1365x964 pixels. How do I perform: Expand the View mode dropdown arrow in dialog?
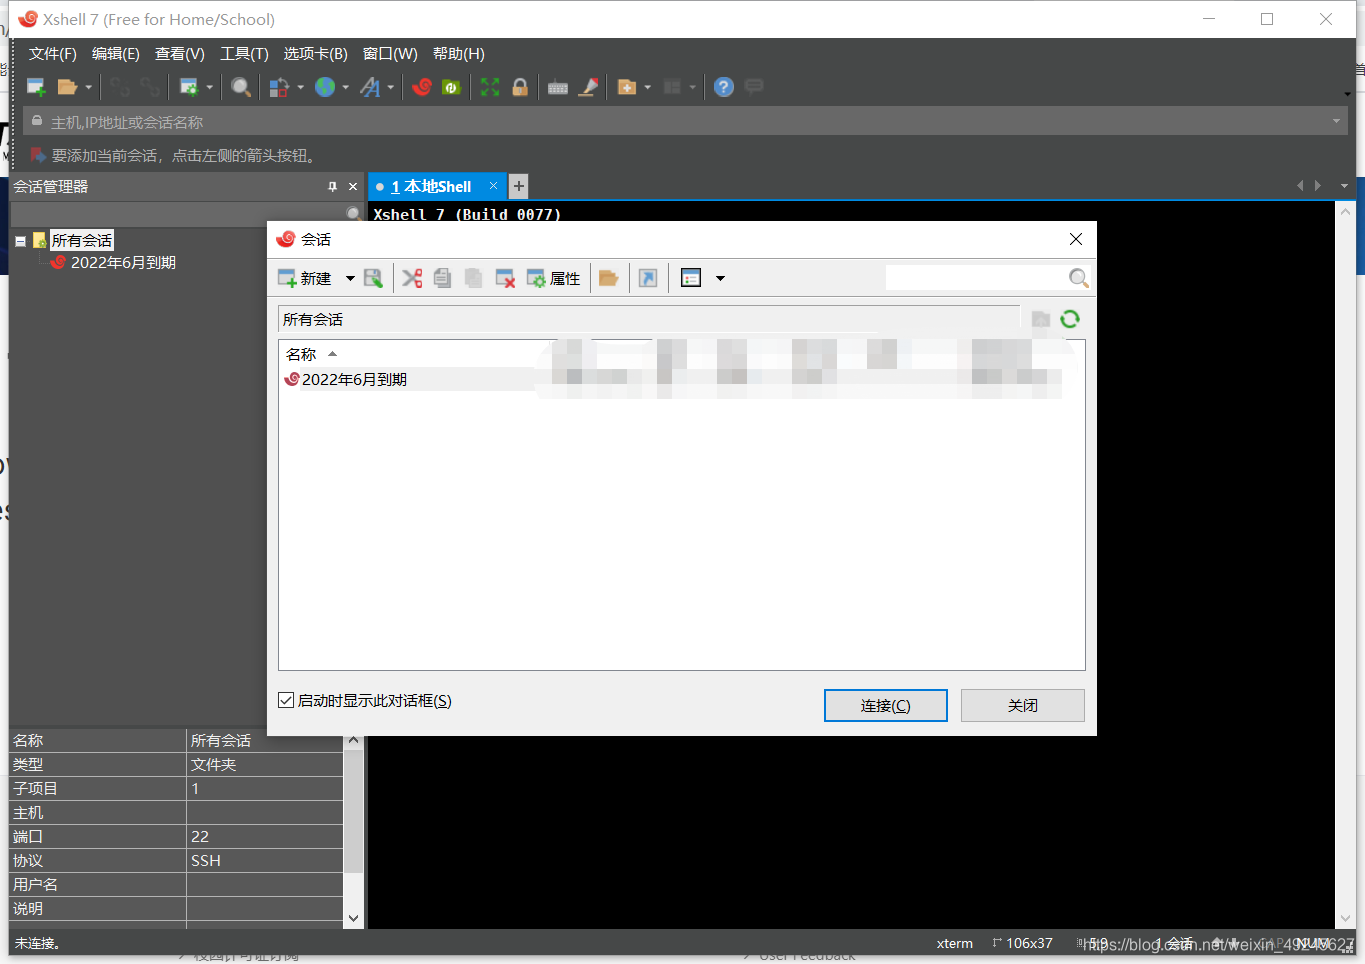720,278
